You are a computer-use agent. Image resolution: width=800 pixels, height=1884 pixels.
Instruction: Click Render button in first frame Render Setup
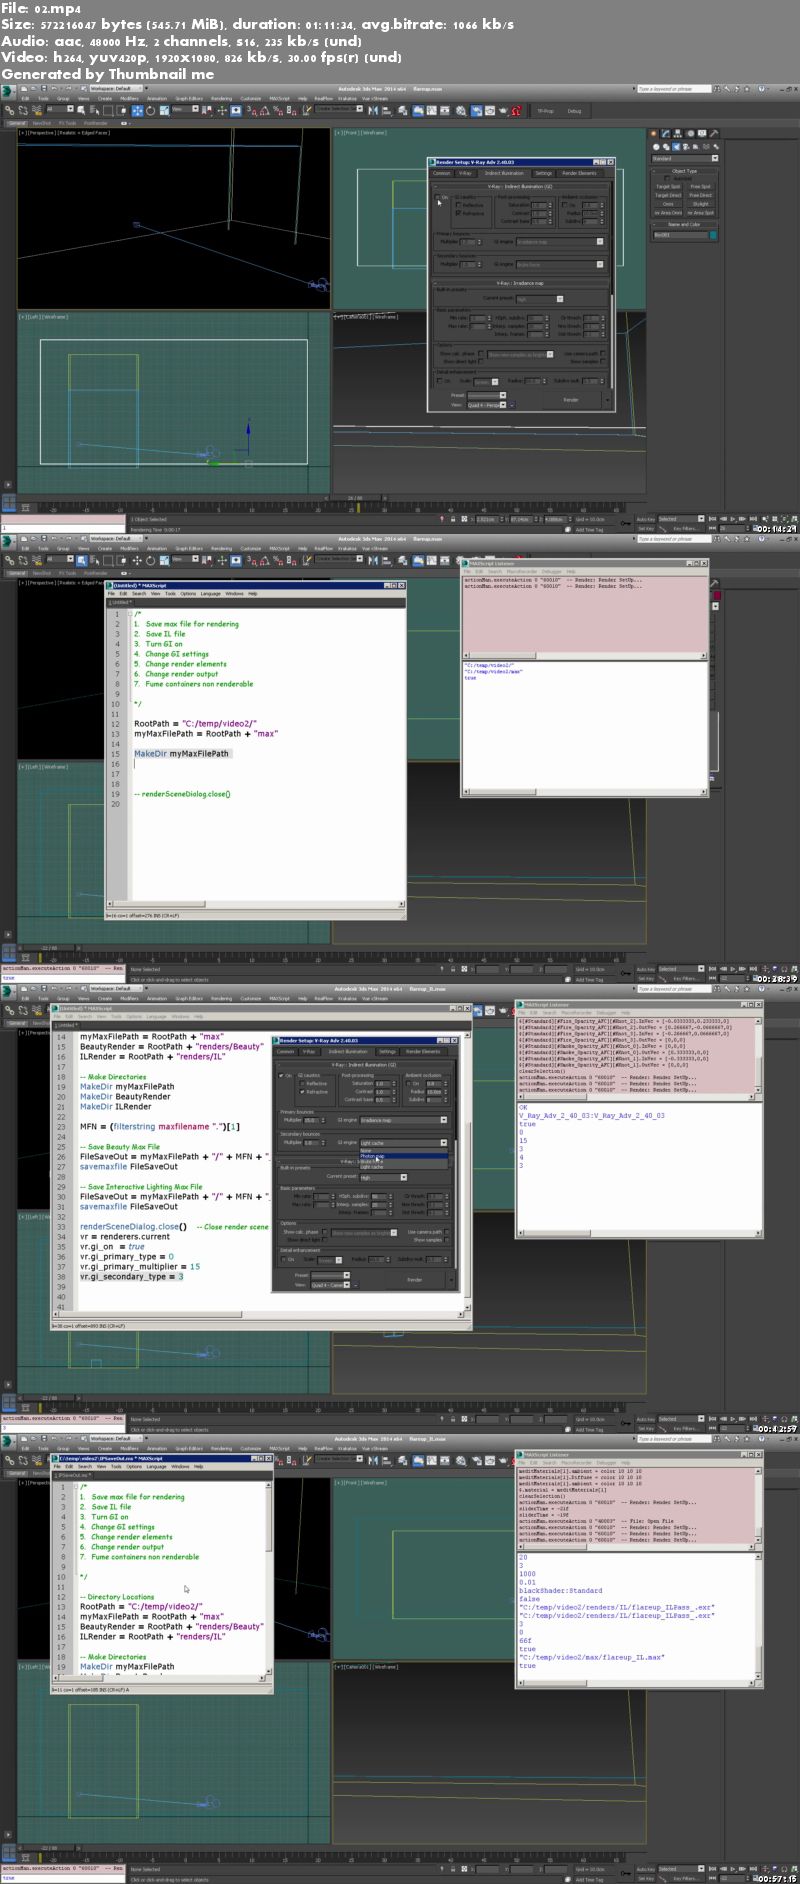click(570, 400)
